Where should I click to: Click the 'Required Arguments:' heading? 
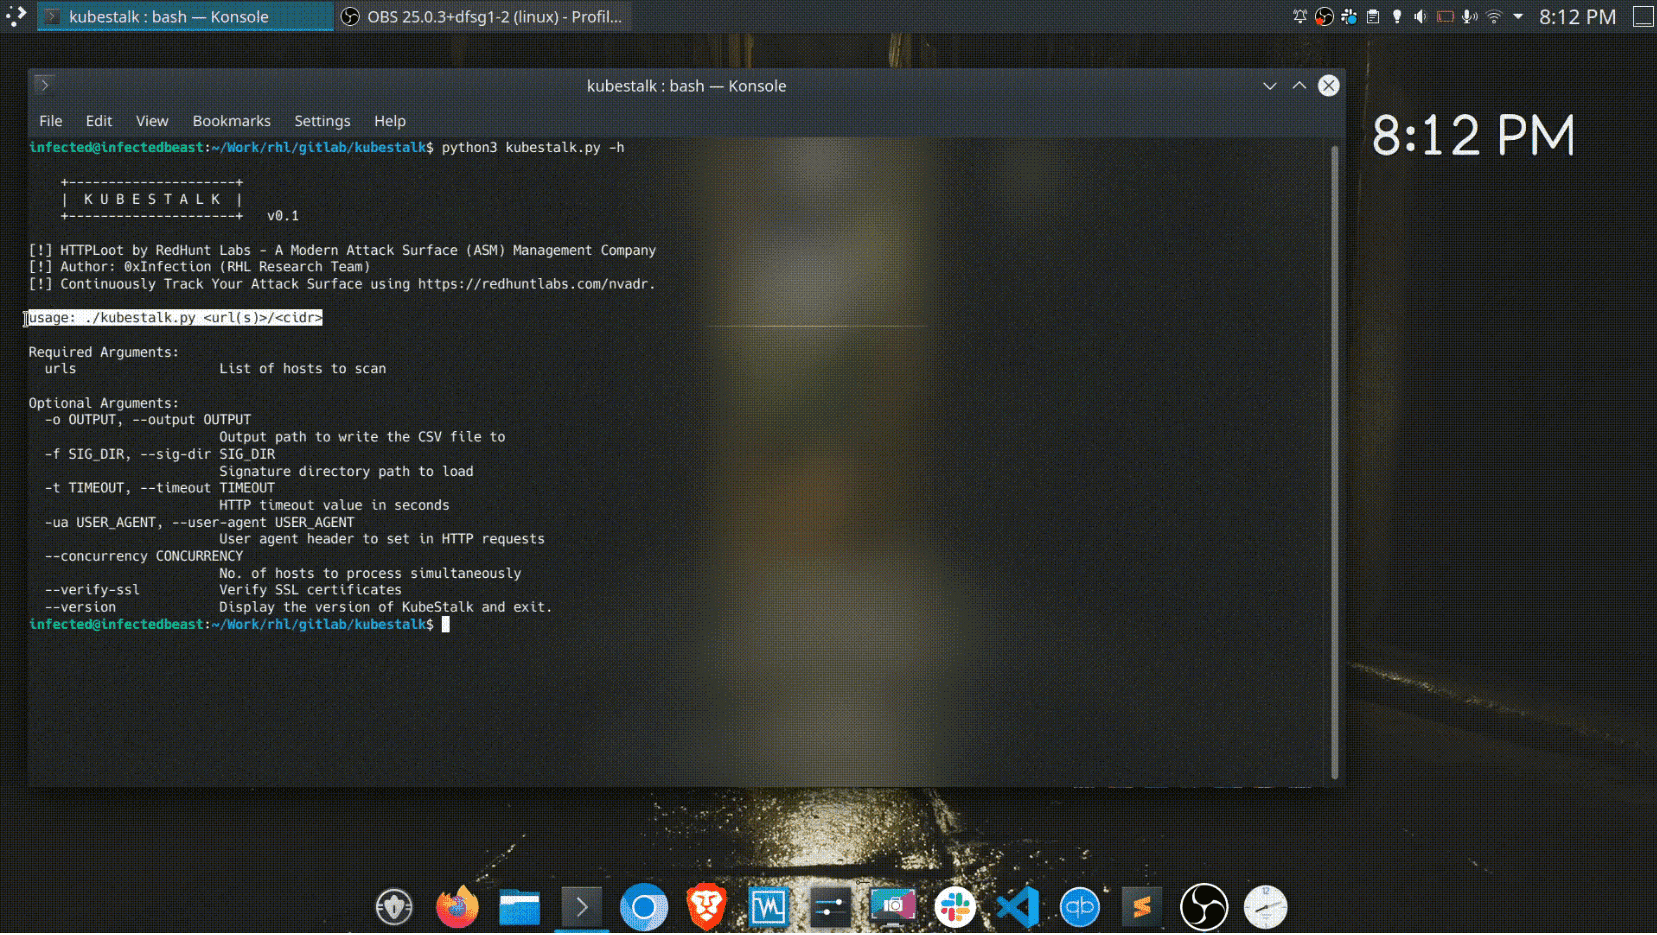pos(104,352)
